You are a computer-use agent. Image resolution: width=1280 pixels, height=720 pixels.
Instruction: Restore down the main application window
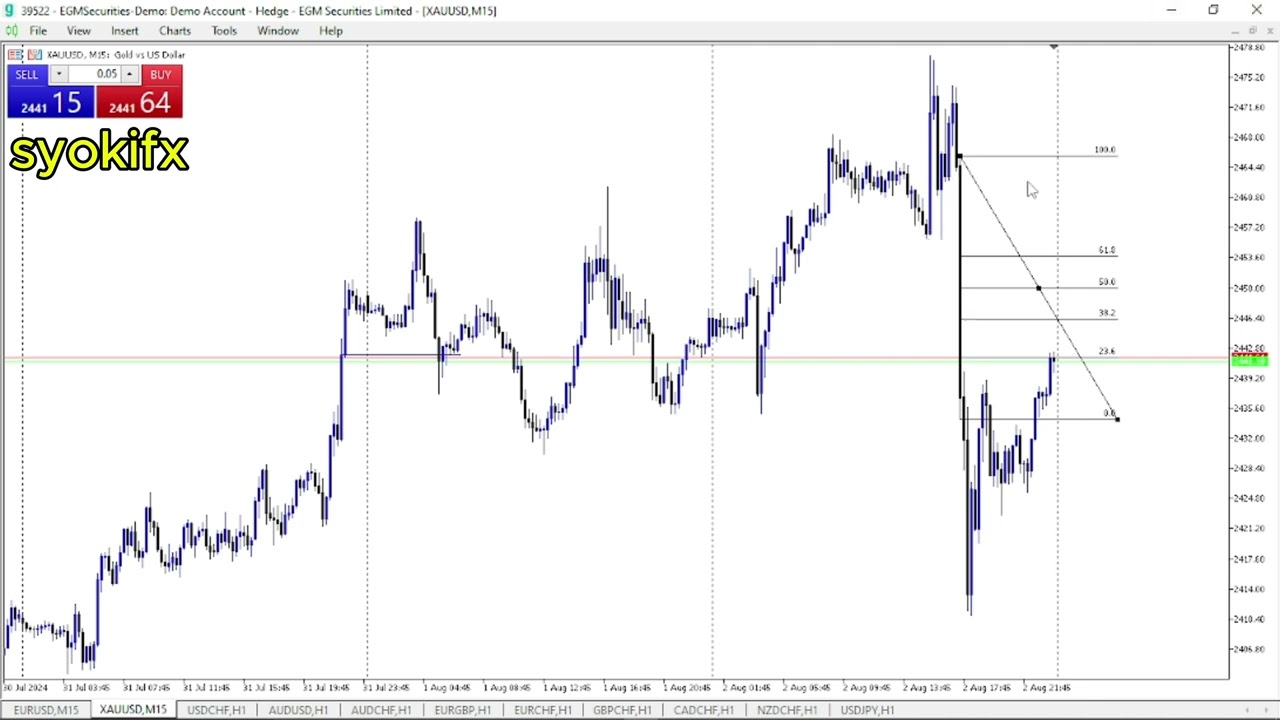point(1213,10)
